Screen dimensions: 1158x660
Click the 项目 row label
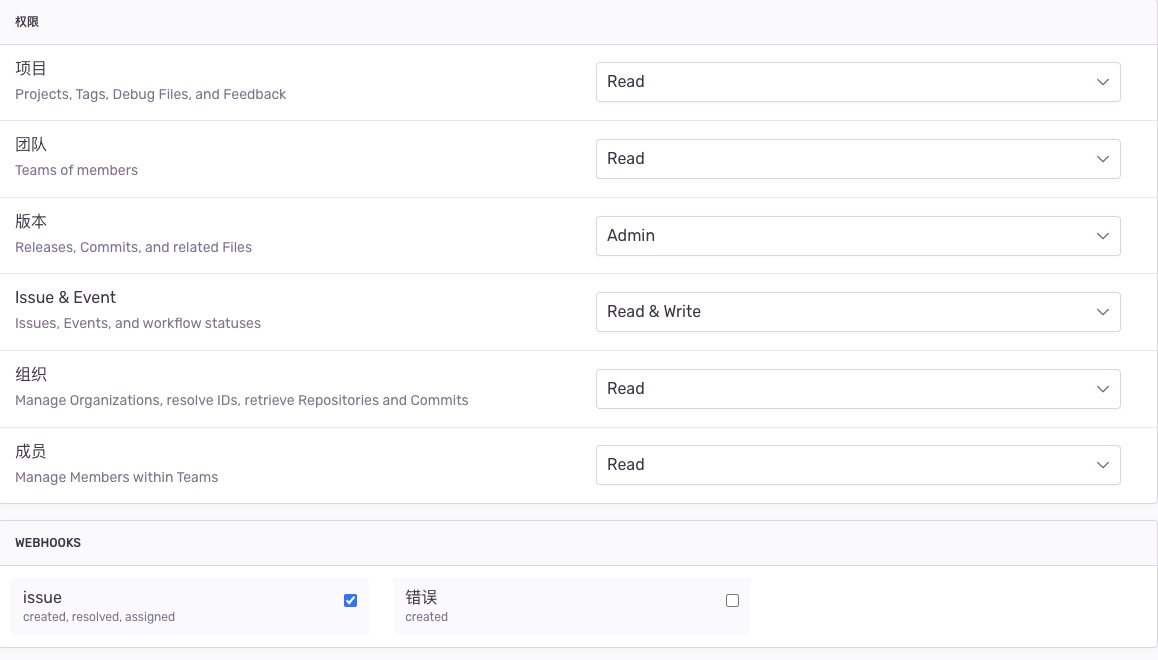31,69
